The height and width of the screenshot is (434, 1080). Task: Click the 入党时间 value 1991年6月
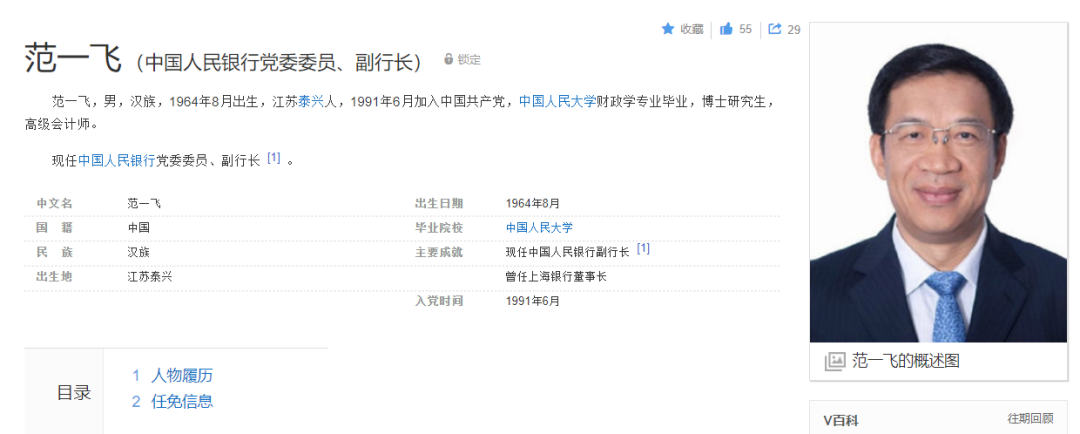(533, 301)
